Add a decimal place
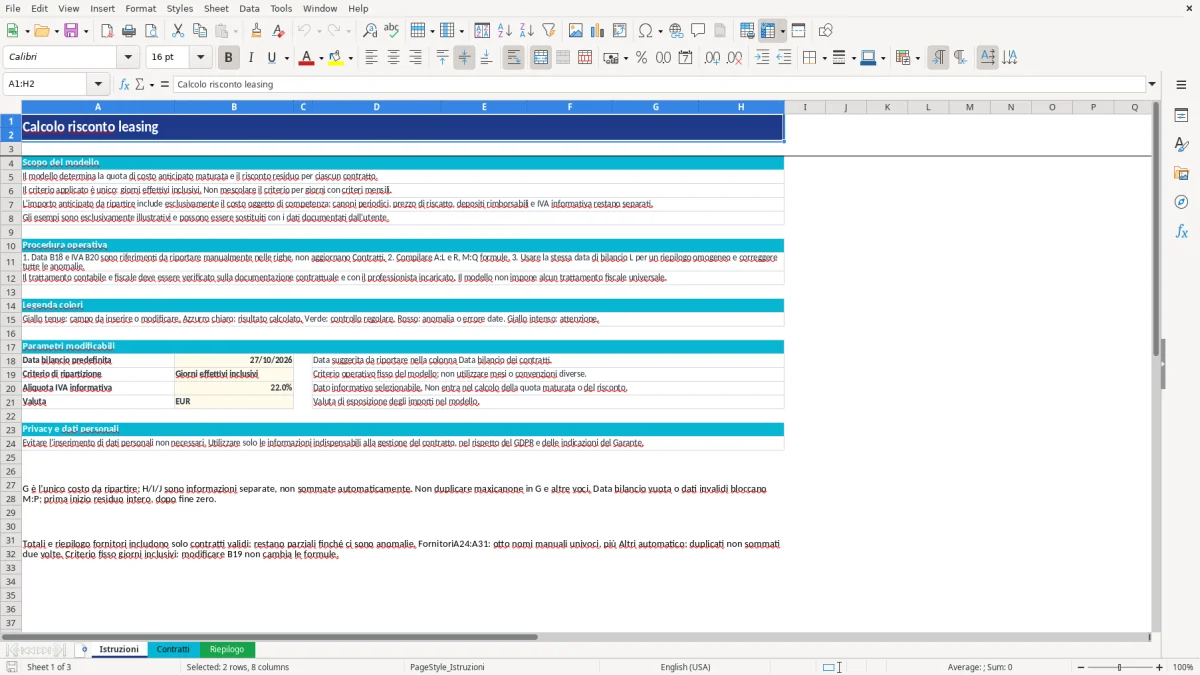Image resolution: width=1200 pixels, height=675 pixels. [x=712, y=58]
